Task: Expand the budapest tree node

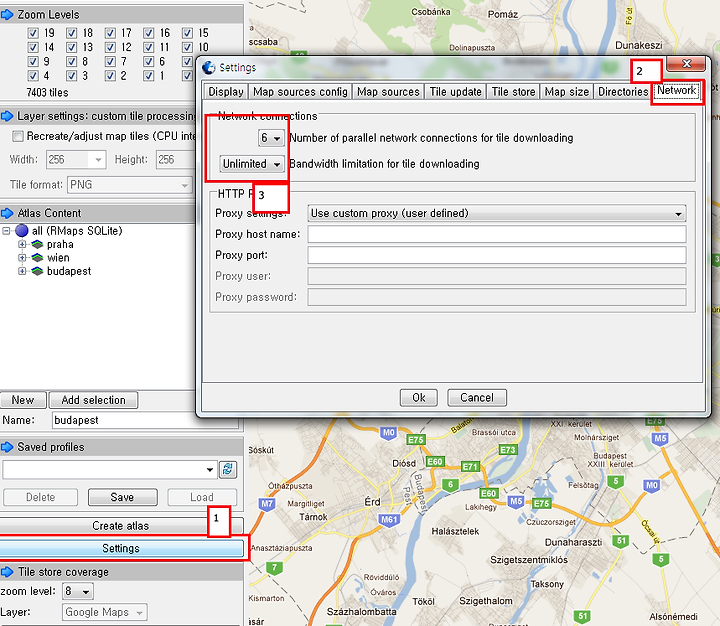Action: [x=22, y=271]
